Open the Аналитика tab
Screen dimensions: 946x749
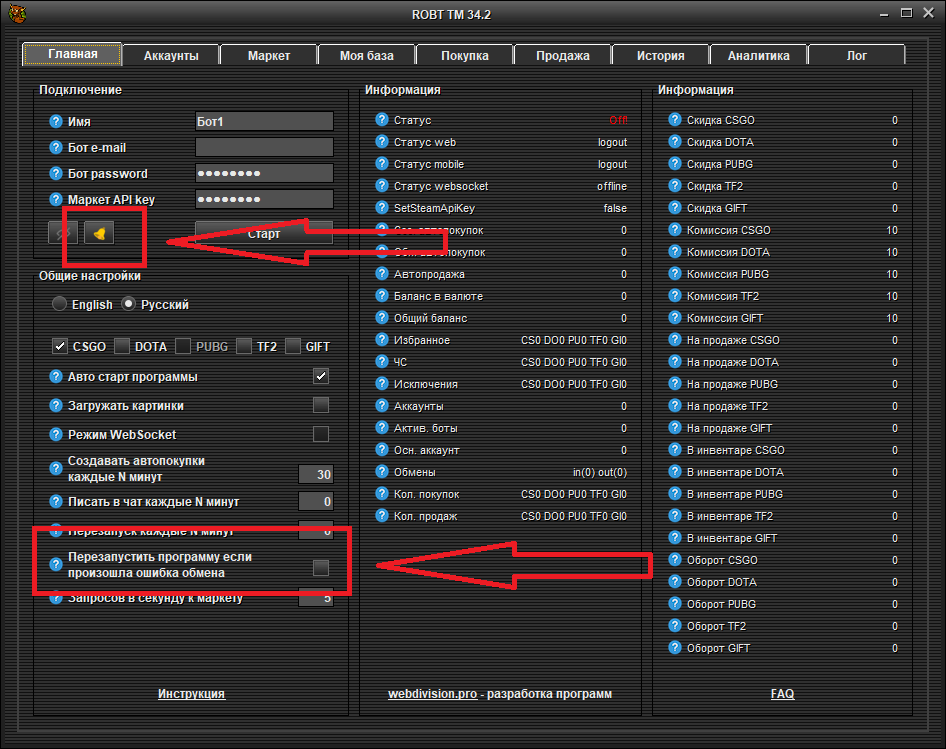pyautogui.click(x=758, y=56)
